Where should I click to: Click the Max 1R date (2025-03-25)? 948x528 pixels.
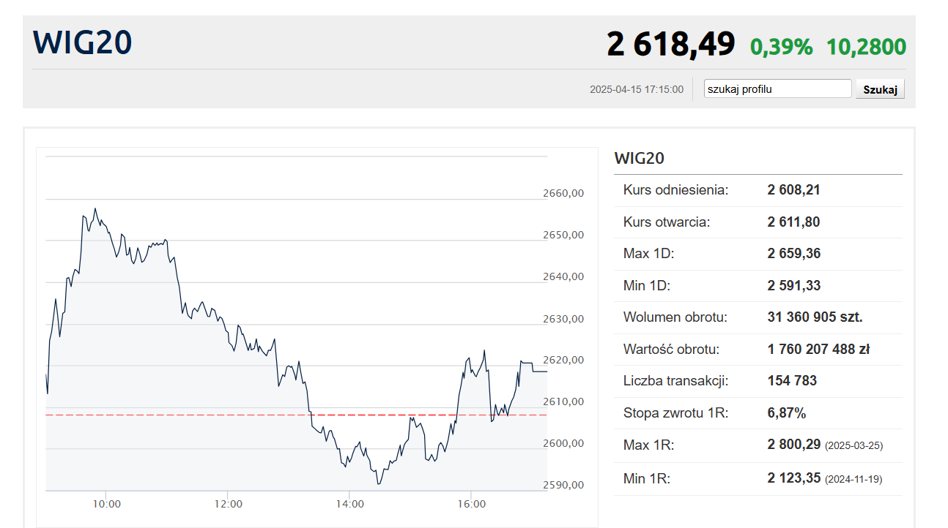coord(854,446)
